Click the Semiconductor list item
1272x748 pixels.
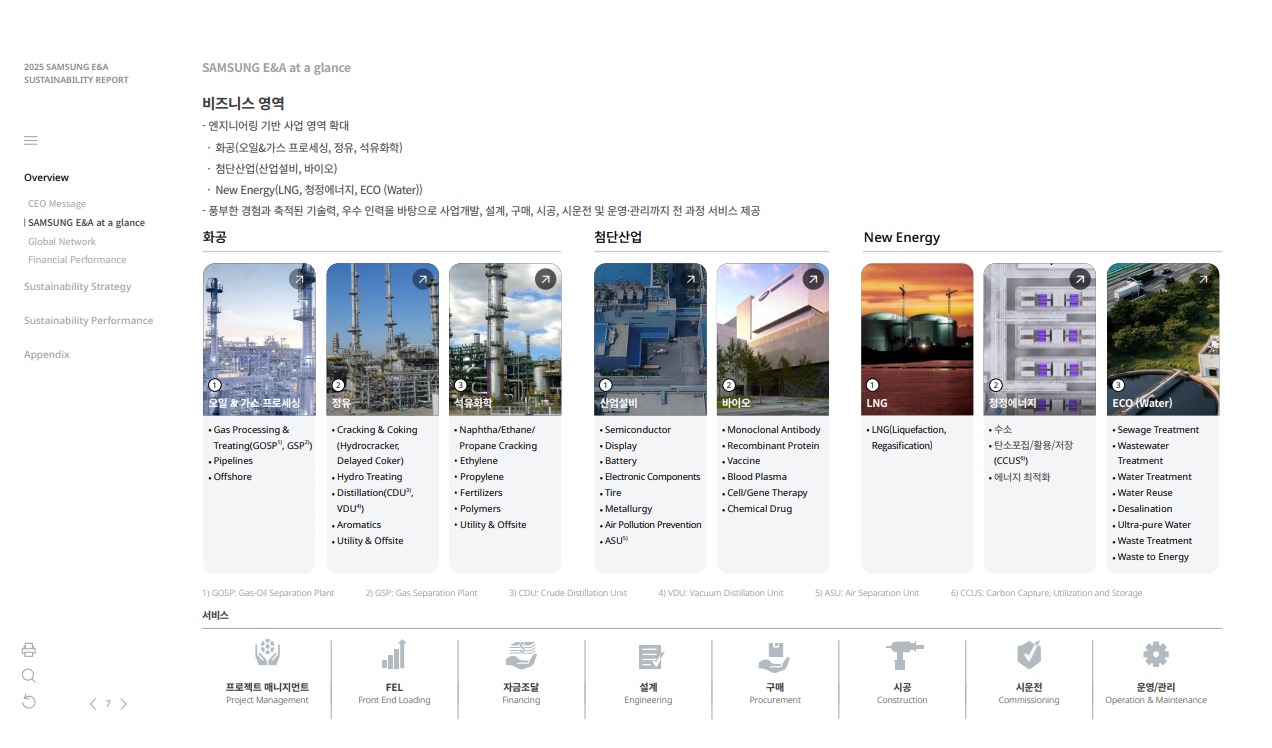tap(636, 430)
